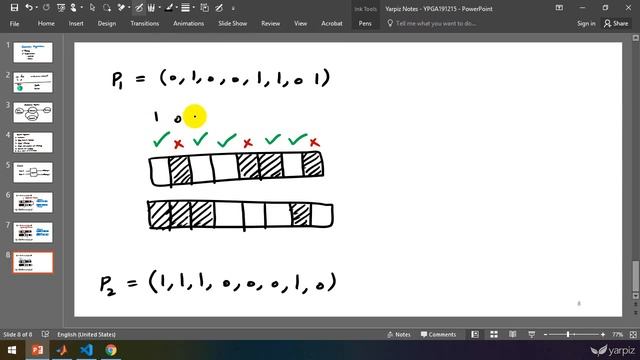Click the Stop Inking icon
This screenshot has width=640, height=360.
219,8
